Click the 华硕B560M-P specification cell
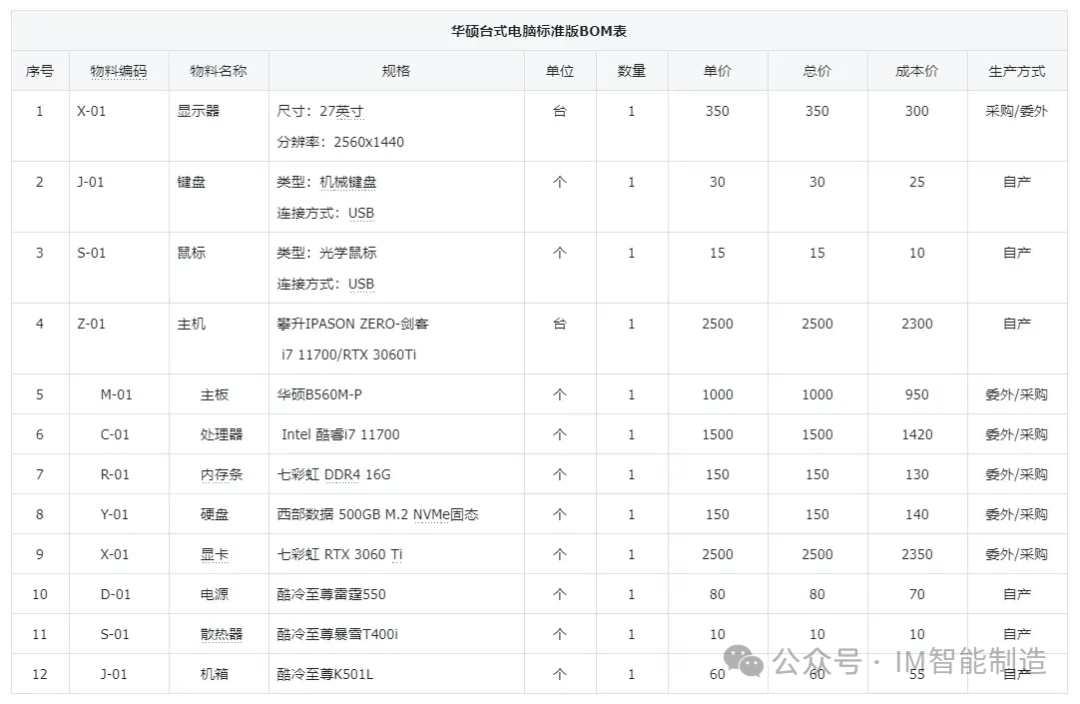This screenshot has height=704, width=1080. 319,394
